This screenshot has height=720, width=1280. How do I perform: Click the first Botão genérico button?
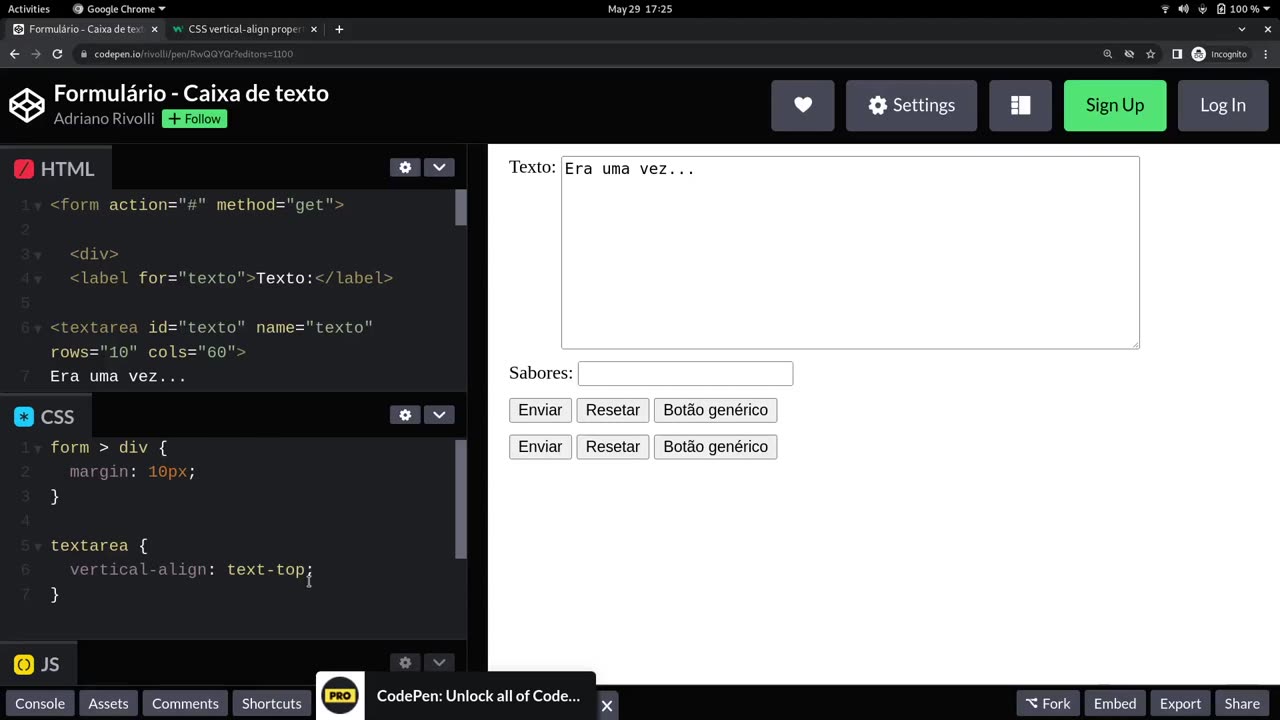pos(715,410)
